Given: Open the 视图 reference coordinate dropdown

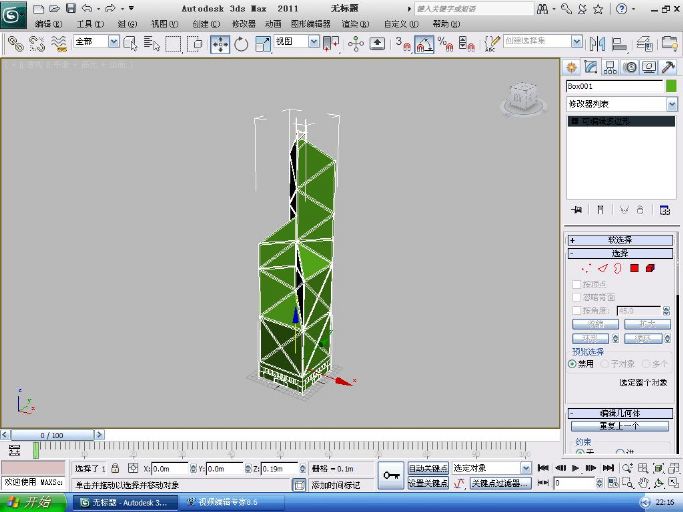Looking at the screenshot, I should 314,42.
